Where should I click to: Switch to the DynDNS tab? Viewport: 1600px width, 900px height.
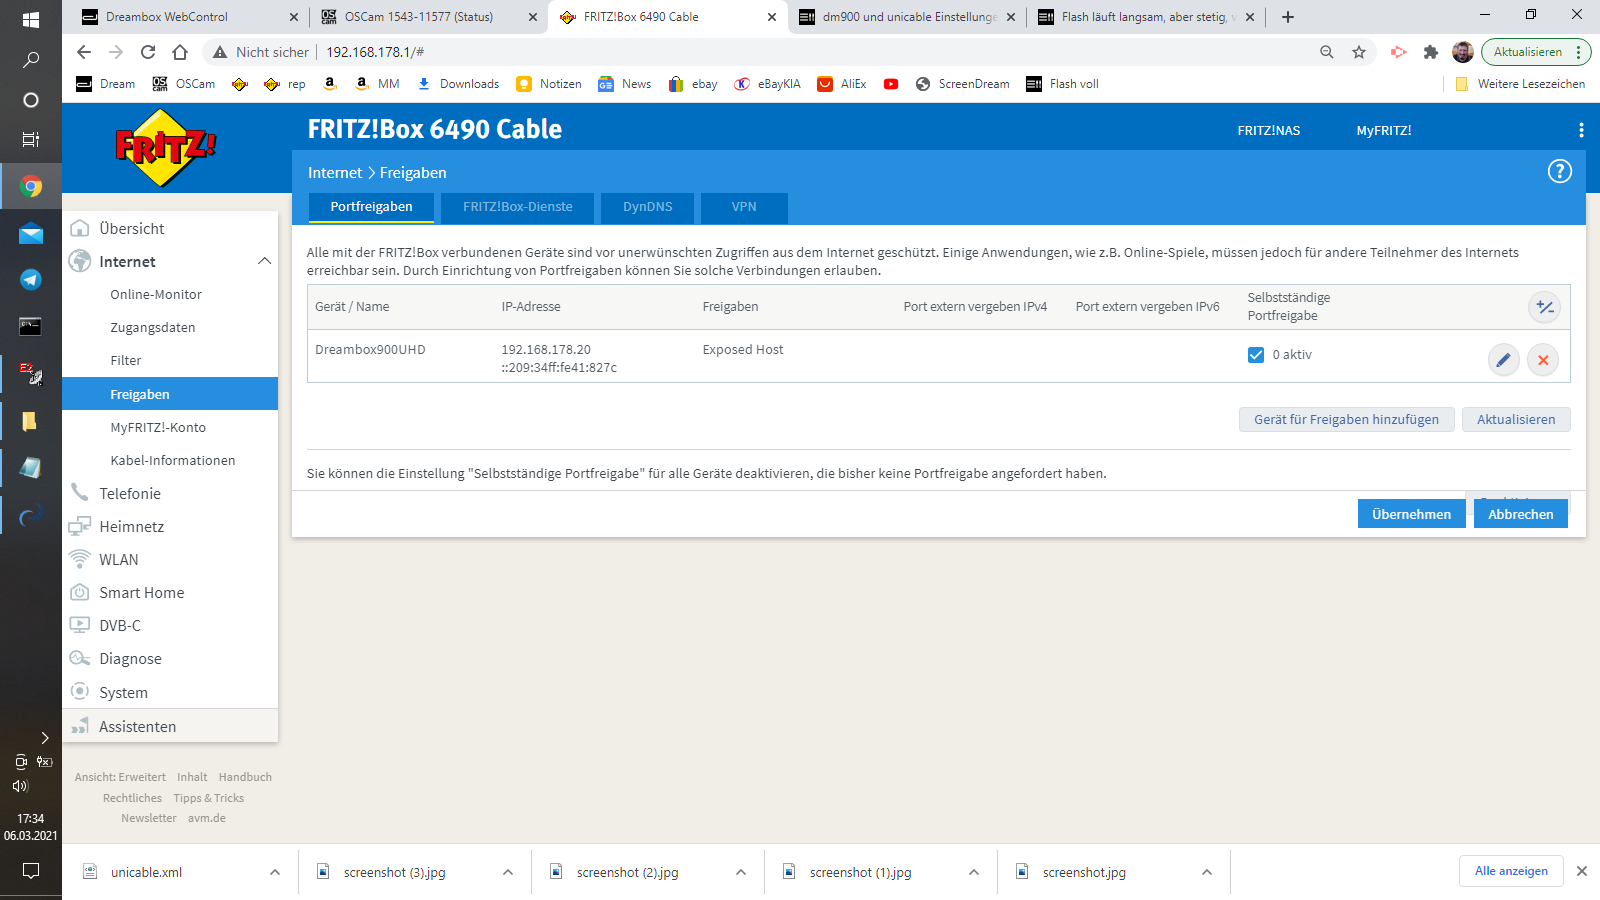pos(647,207)
